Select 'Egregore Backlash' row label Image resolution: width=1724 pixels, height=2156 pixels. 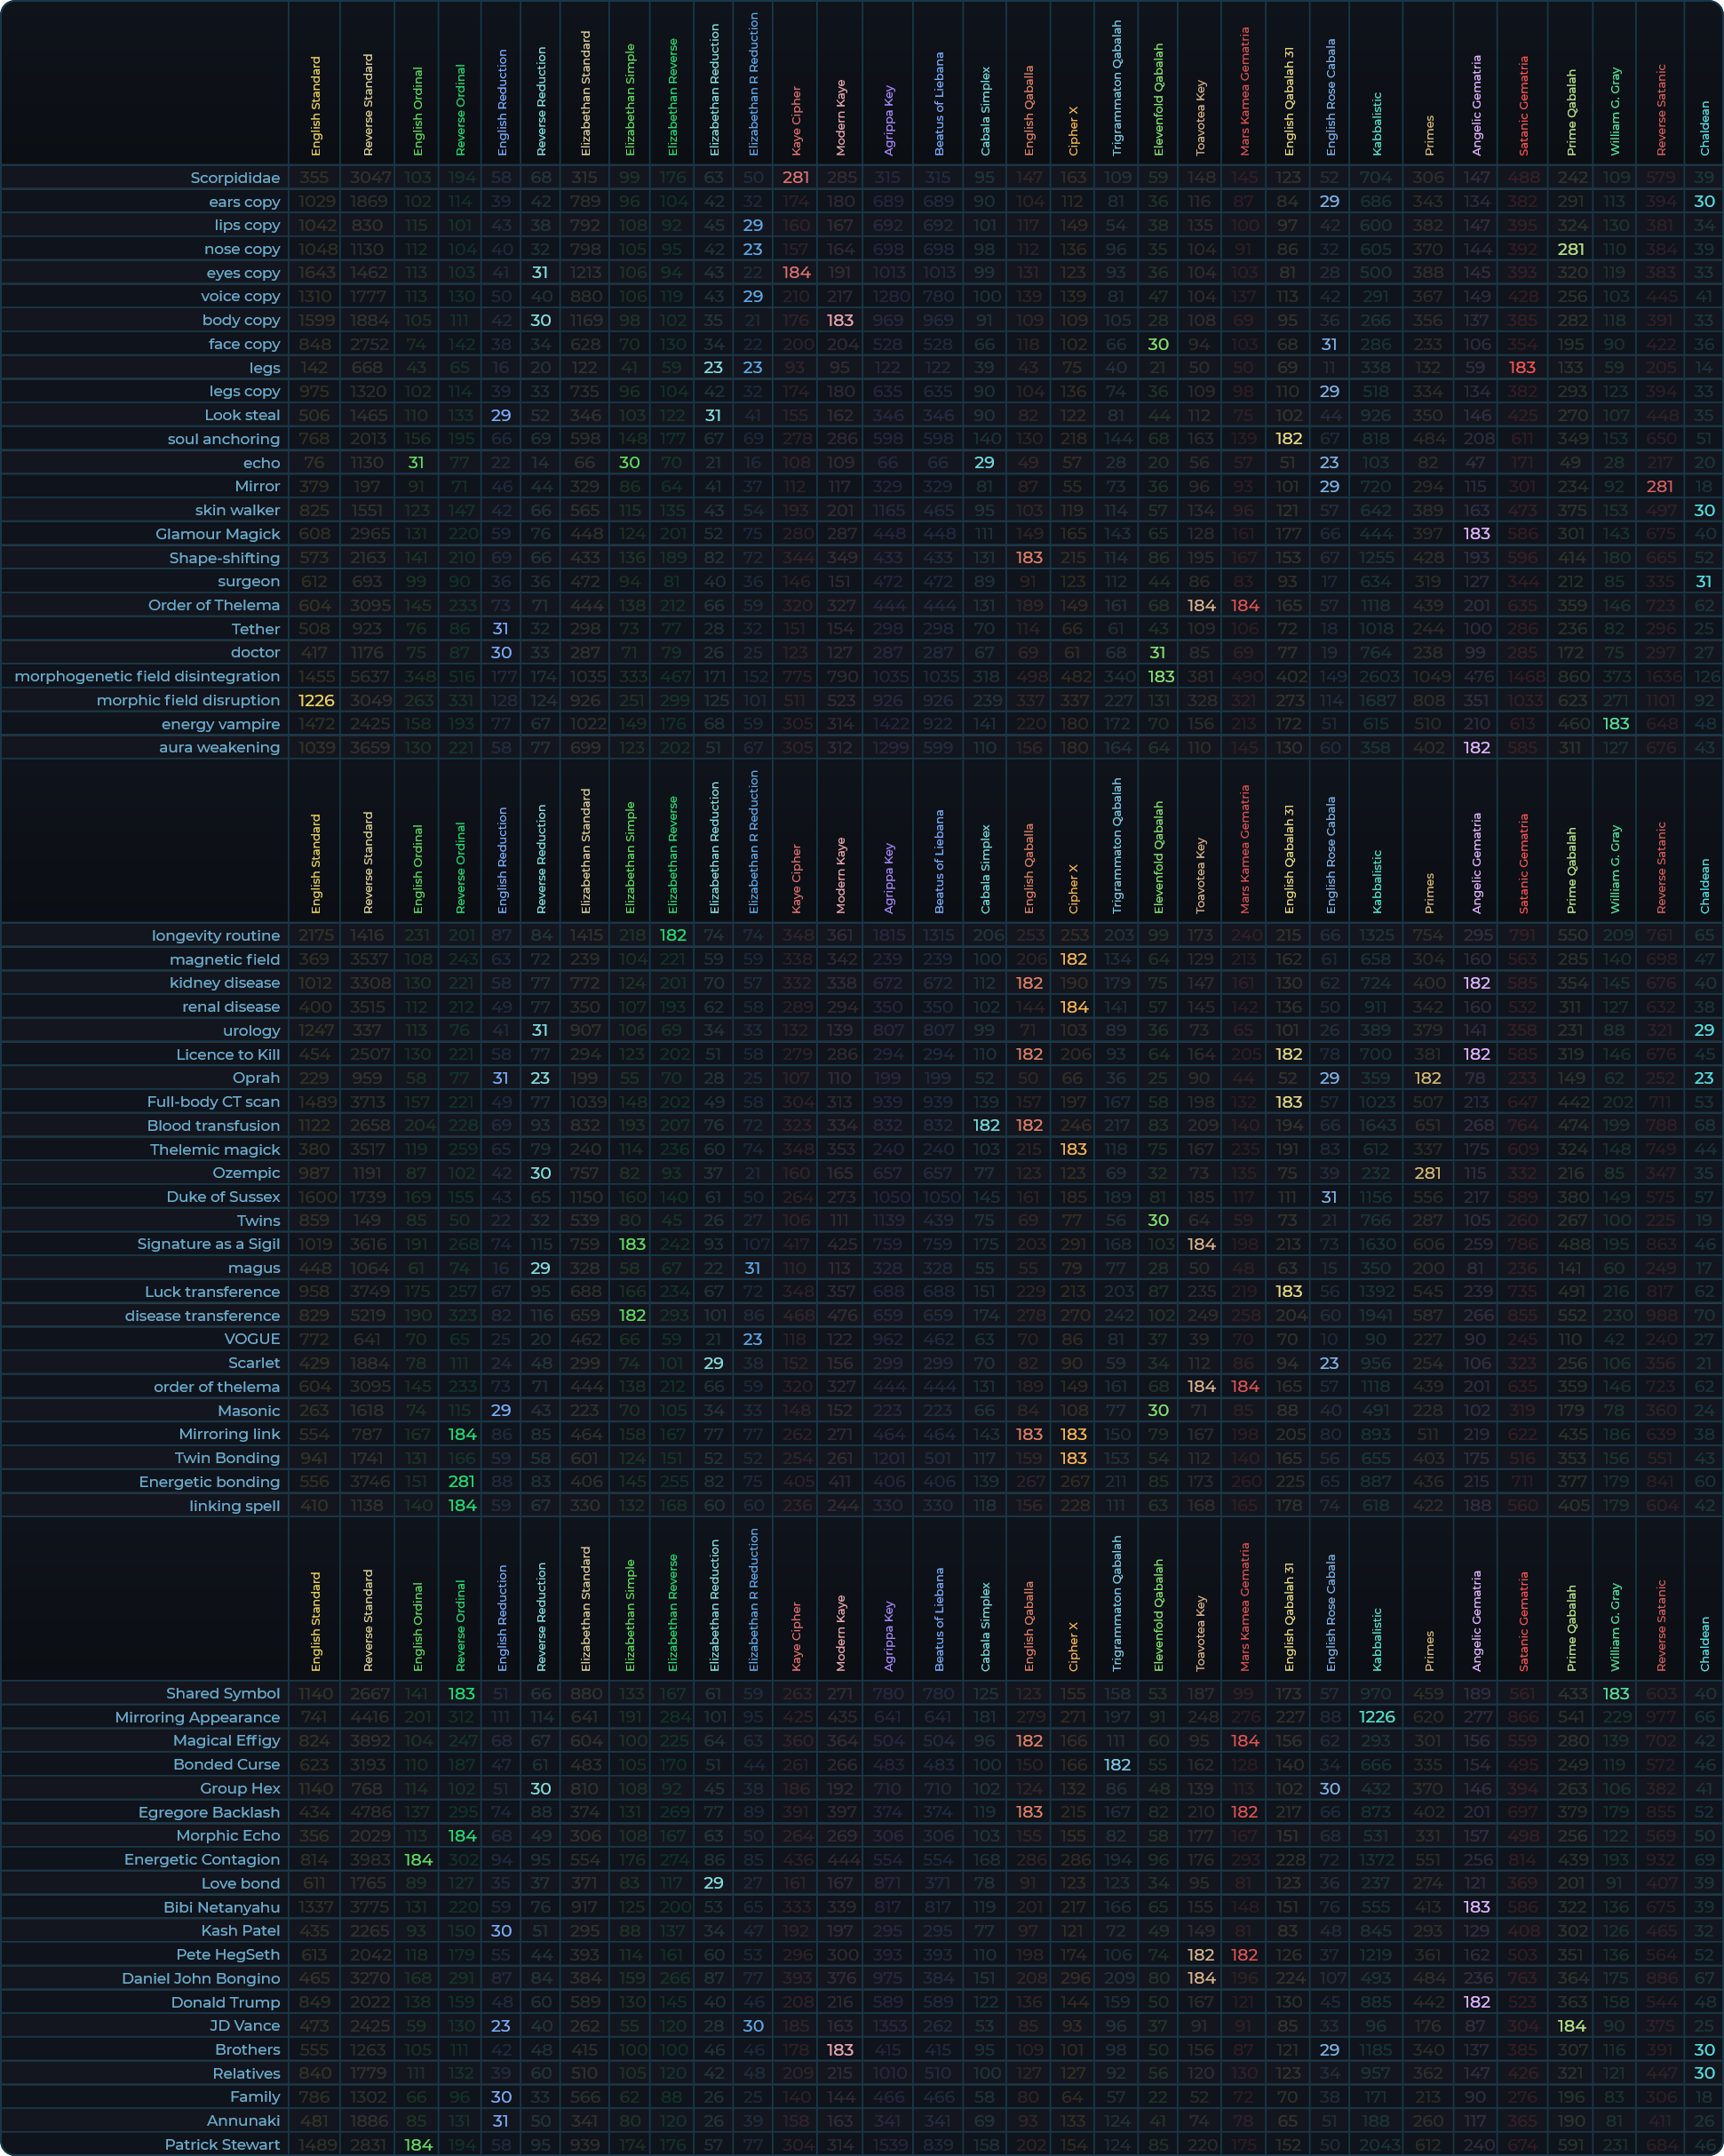[209, 1812]
